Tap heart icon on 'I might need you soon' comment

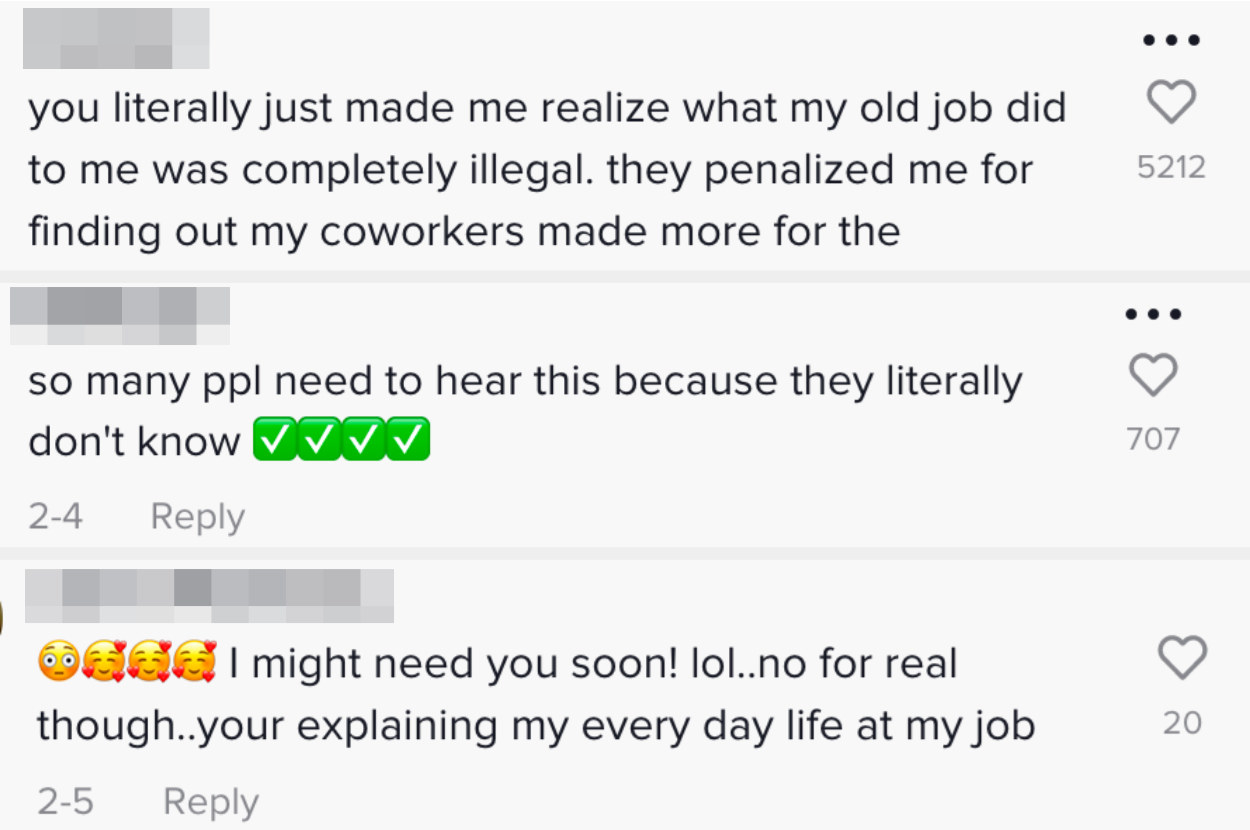(1181, 659)
